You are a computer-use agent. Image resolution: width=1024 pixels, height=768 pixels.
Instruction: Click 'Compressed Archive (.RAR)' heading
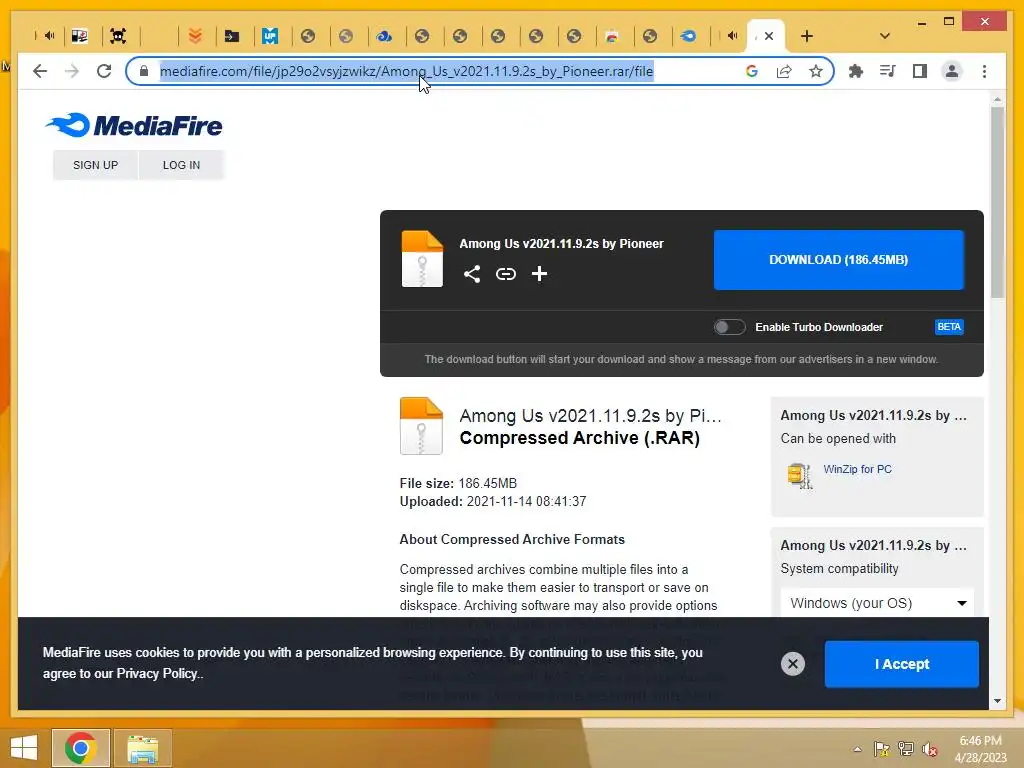coord(580,438)
